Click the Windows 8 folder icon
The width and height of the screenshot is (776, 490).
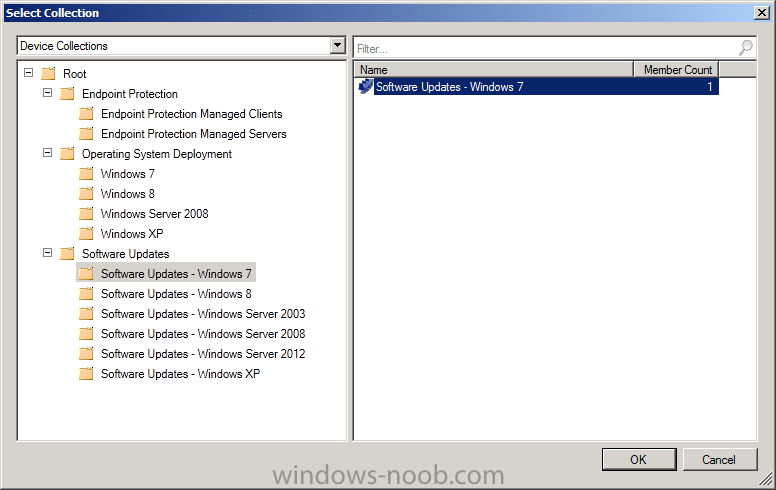click(86, 194)
